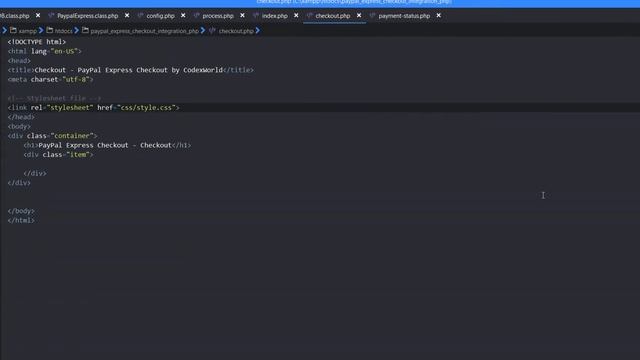This screenshot has width=640, height=360.
Task: Open the index.php tab
Action: (x=275, y=16)
